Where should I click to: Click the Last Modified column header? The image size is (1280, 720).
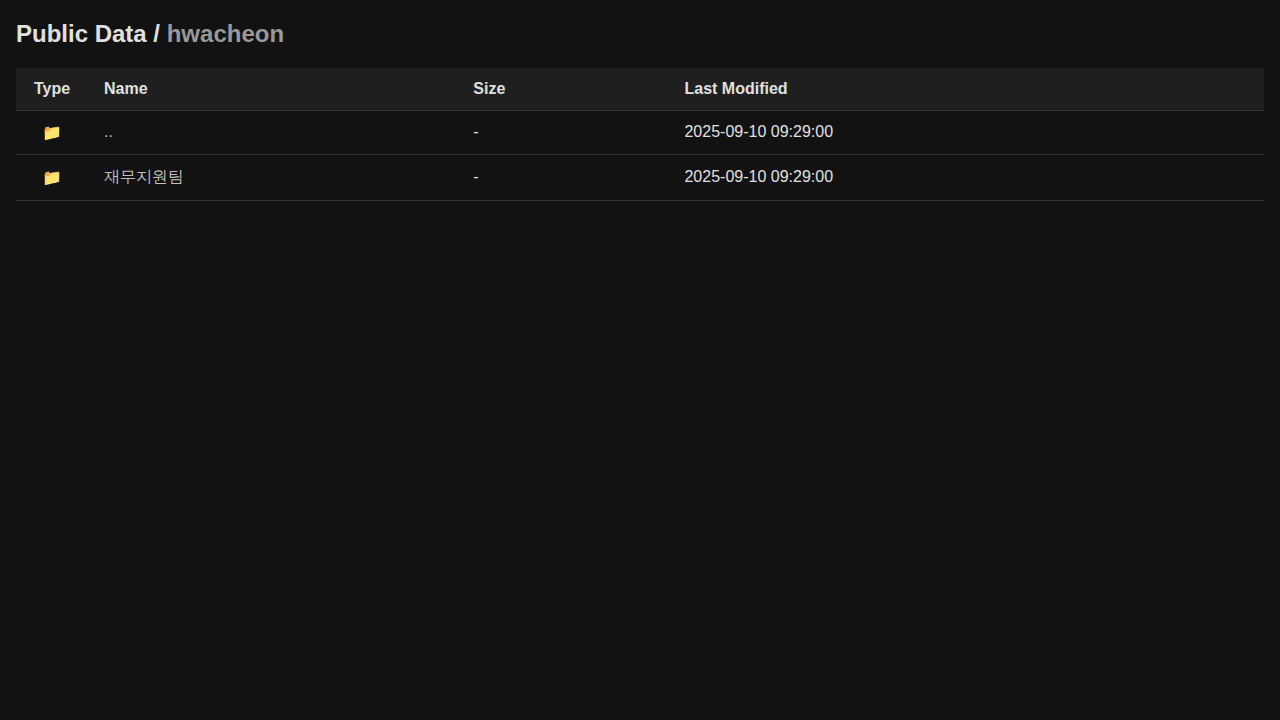pos(736,89)
